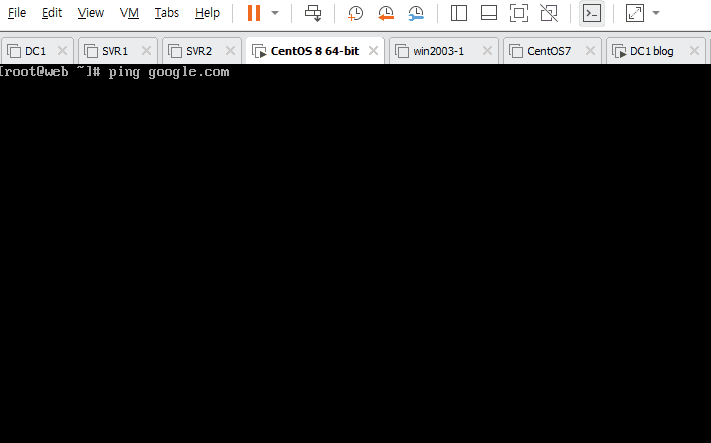
Task: Click the 'ping google.com' command text in the terminal
Action: 169,72
